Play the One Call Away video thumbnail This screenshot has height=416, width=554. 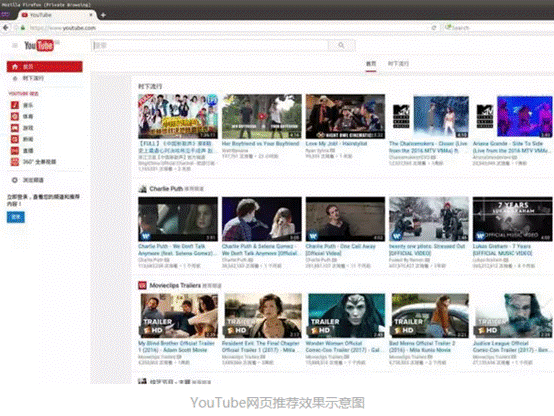coord(345,219)
